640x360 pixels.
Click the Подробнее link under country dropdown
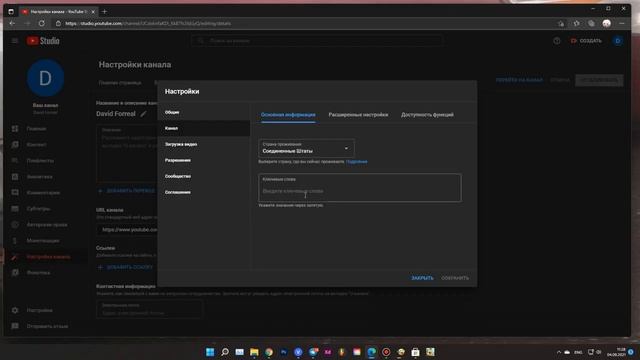pyautogui.click(x=356, y=162)
